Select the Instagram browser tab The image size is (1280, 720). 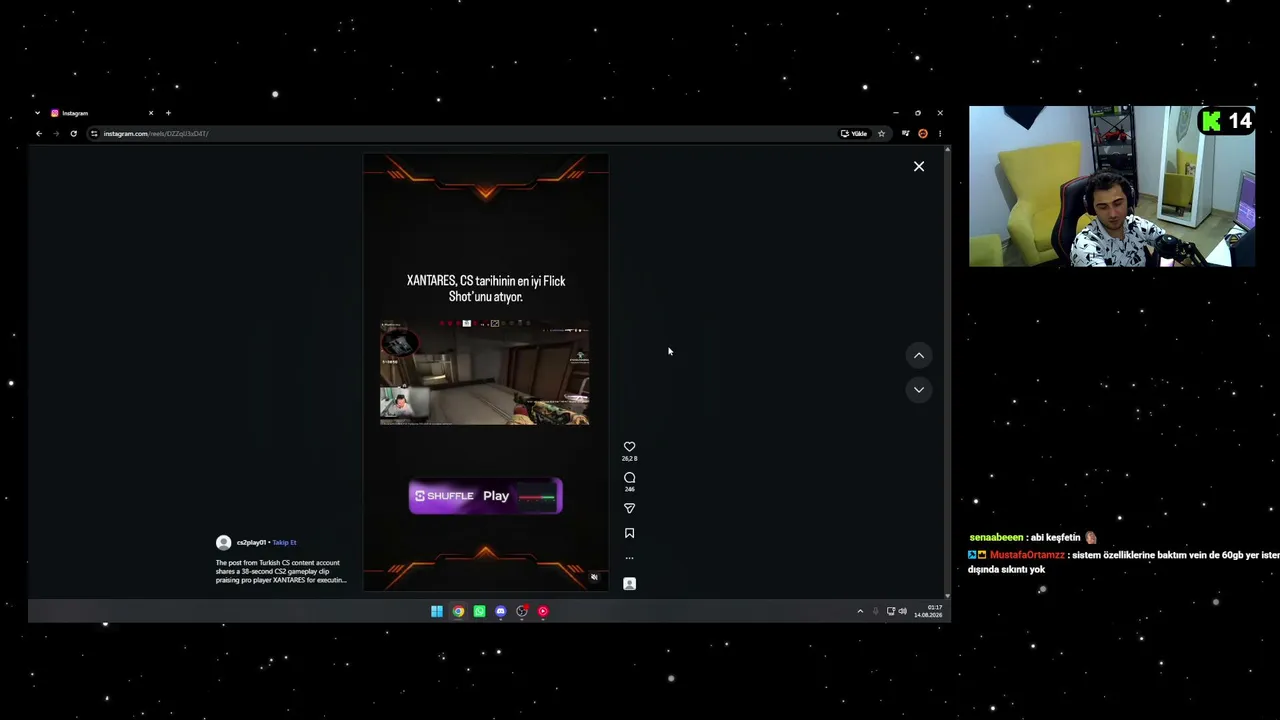tap(101, 113)
